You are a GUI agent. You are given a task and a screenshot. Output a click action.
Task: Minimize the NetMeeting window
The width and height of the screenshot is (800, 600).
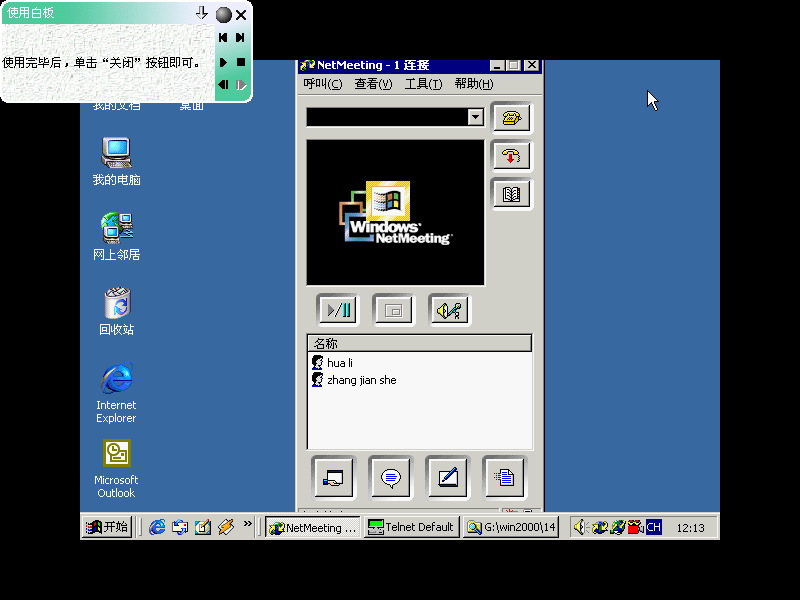(497, 65)
